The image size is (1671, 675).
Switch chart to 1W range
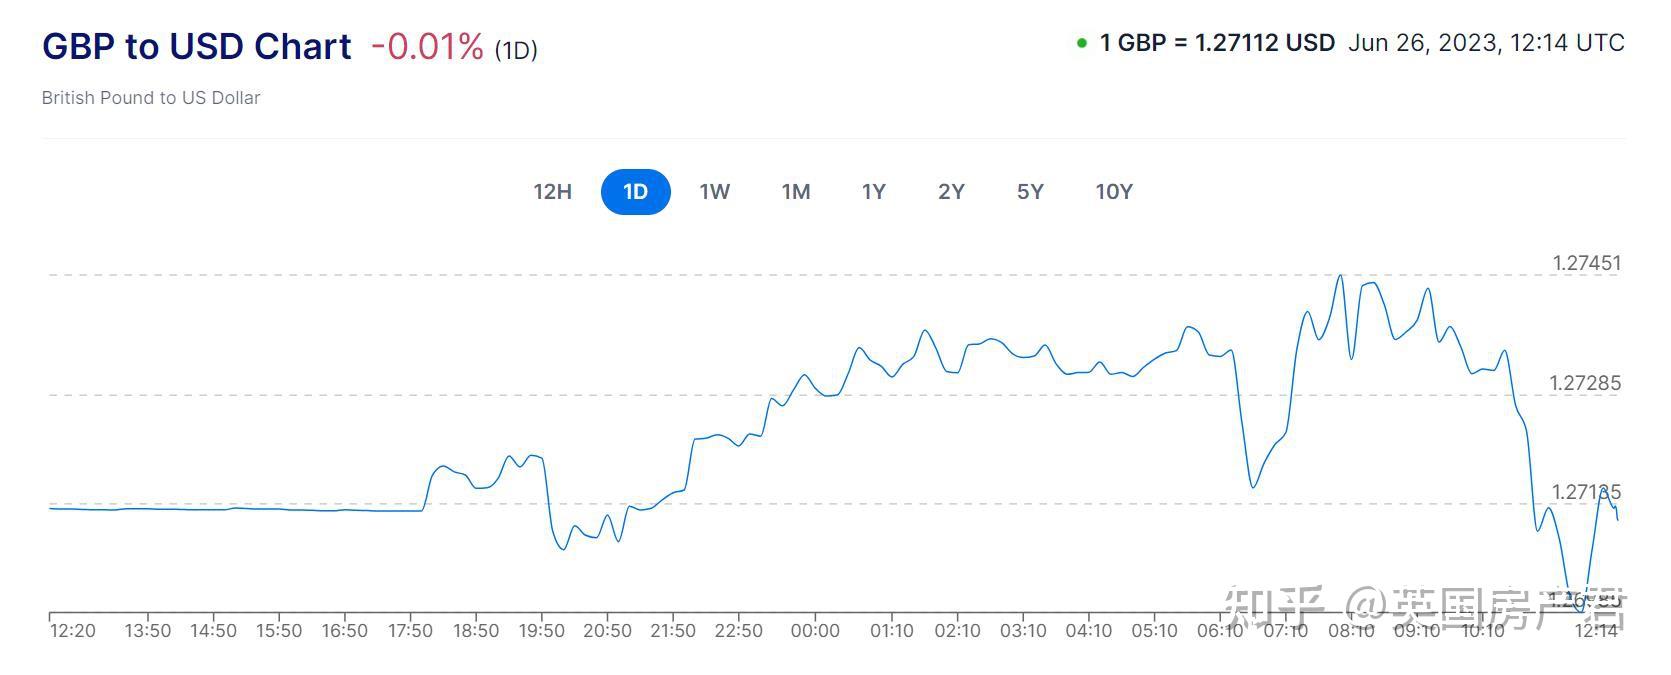(x=714, y=192)
